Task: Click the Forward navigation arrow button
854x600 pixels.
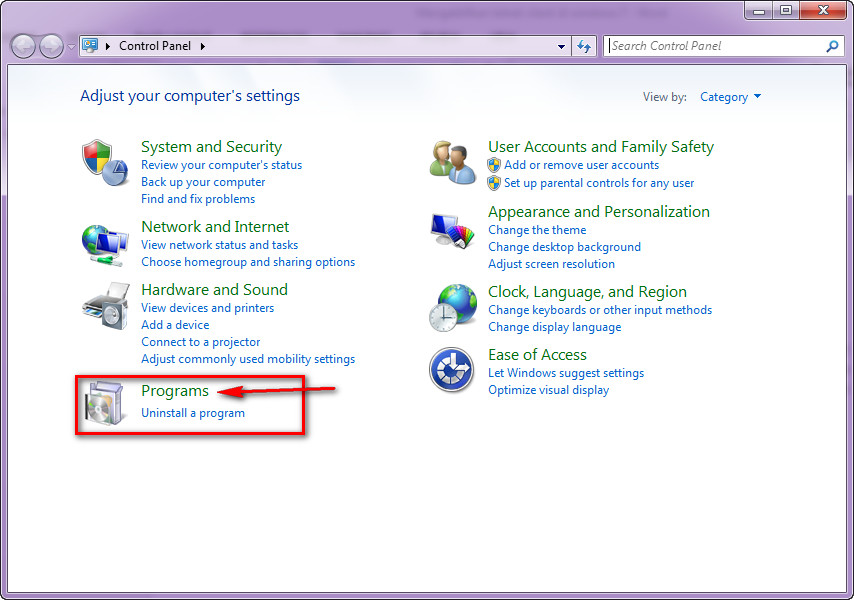Action: [51, 46]
